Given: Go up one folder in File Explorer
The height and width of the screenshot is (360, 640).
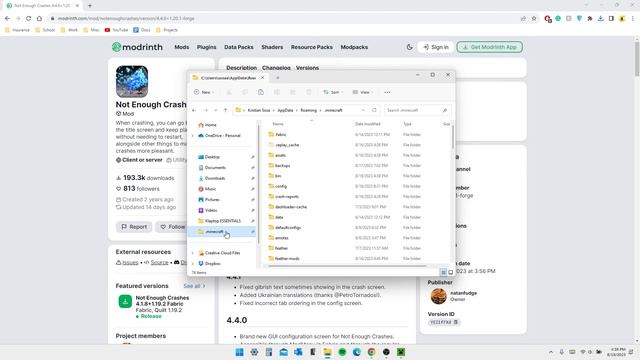Looking at the screenshot, I should [x=225, y=110].
